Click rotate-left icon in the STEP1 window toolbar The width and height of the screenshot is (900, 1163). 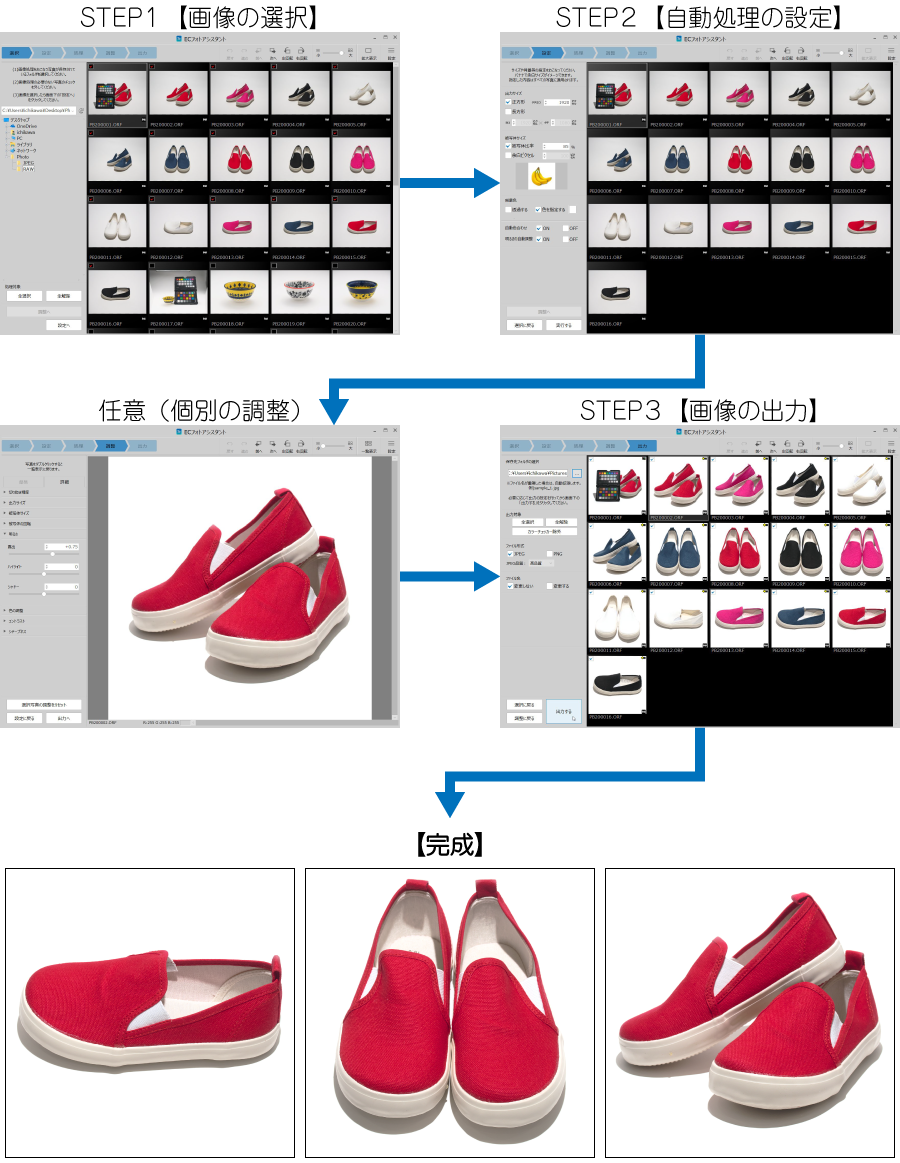[286, 51]
